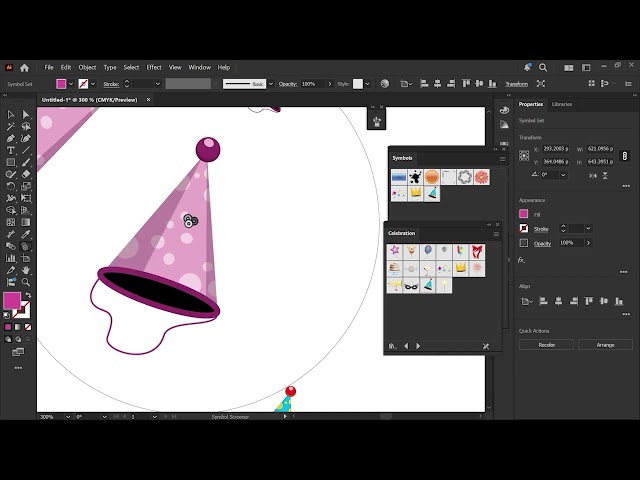Select the Rotate tool
The width and height of the screenshot is (640, 480).
[11, 186]
